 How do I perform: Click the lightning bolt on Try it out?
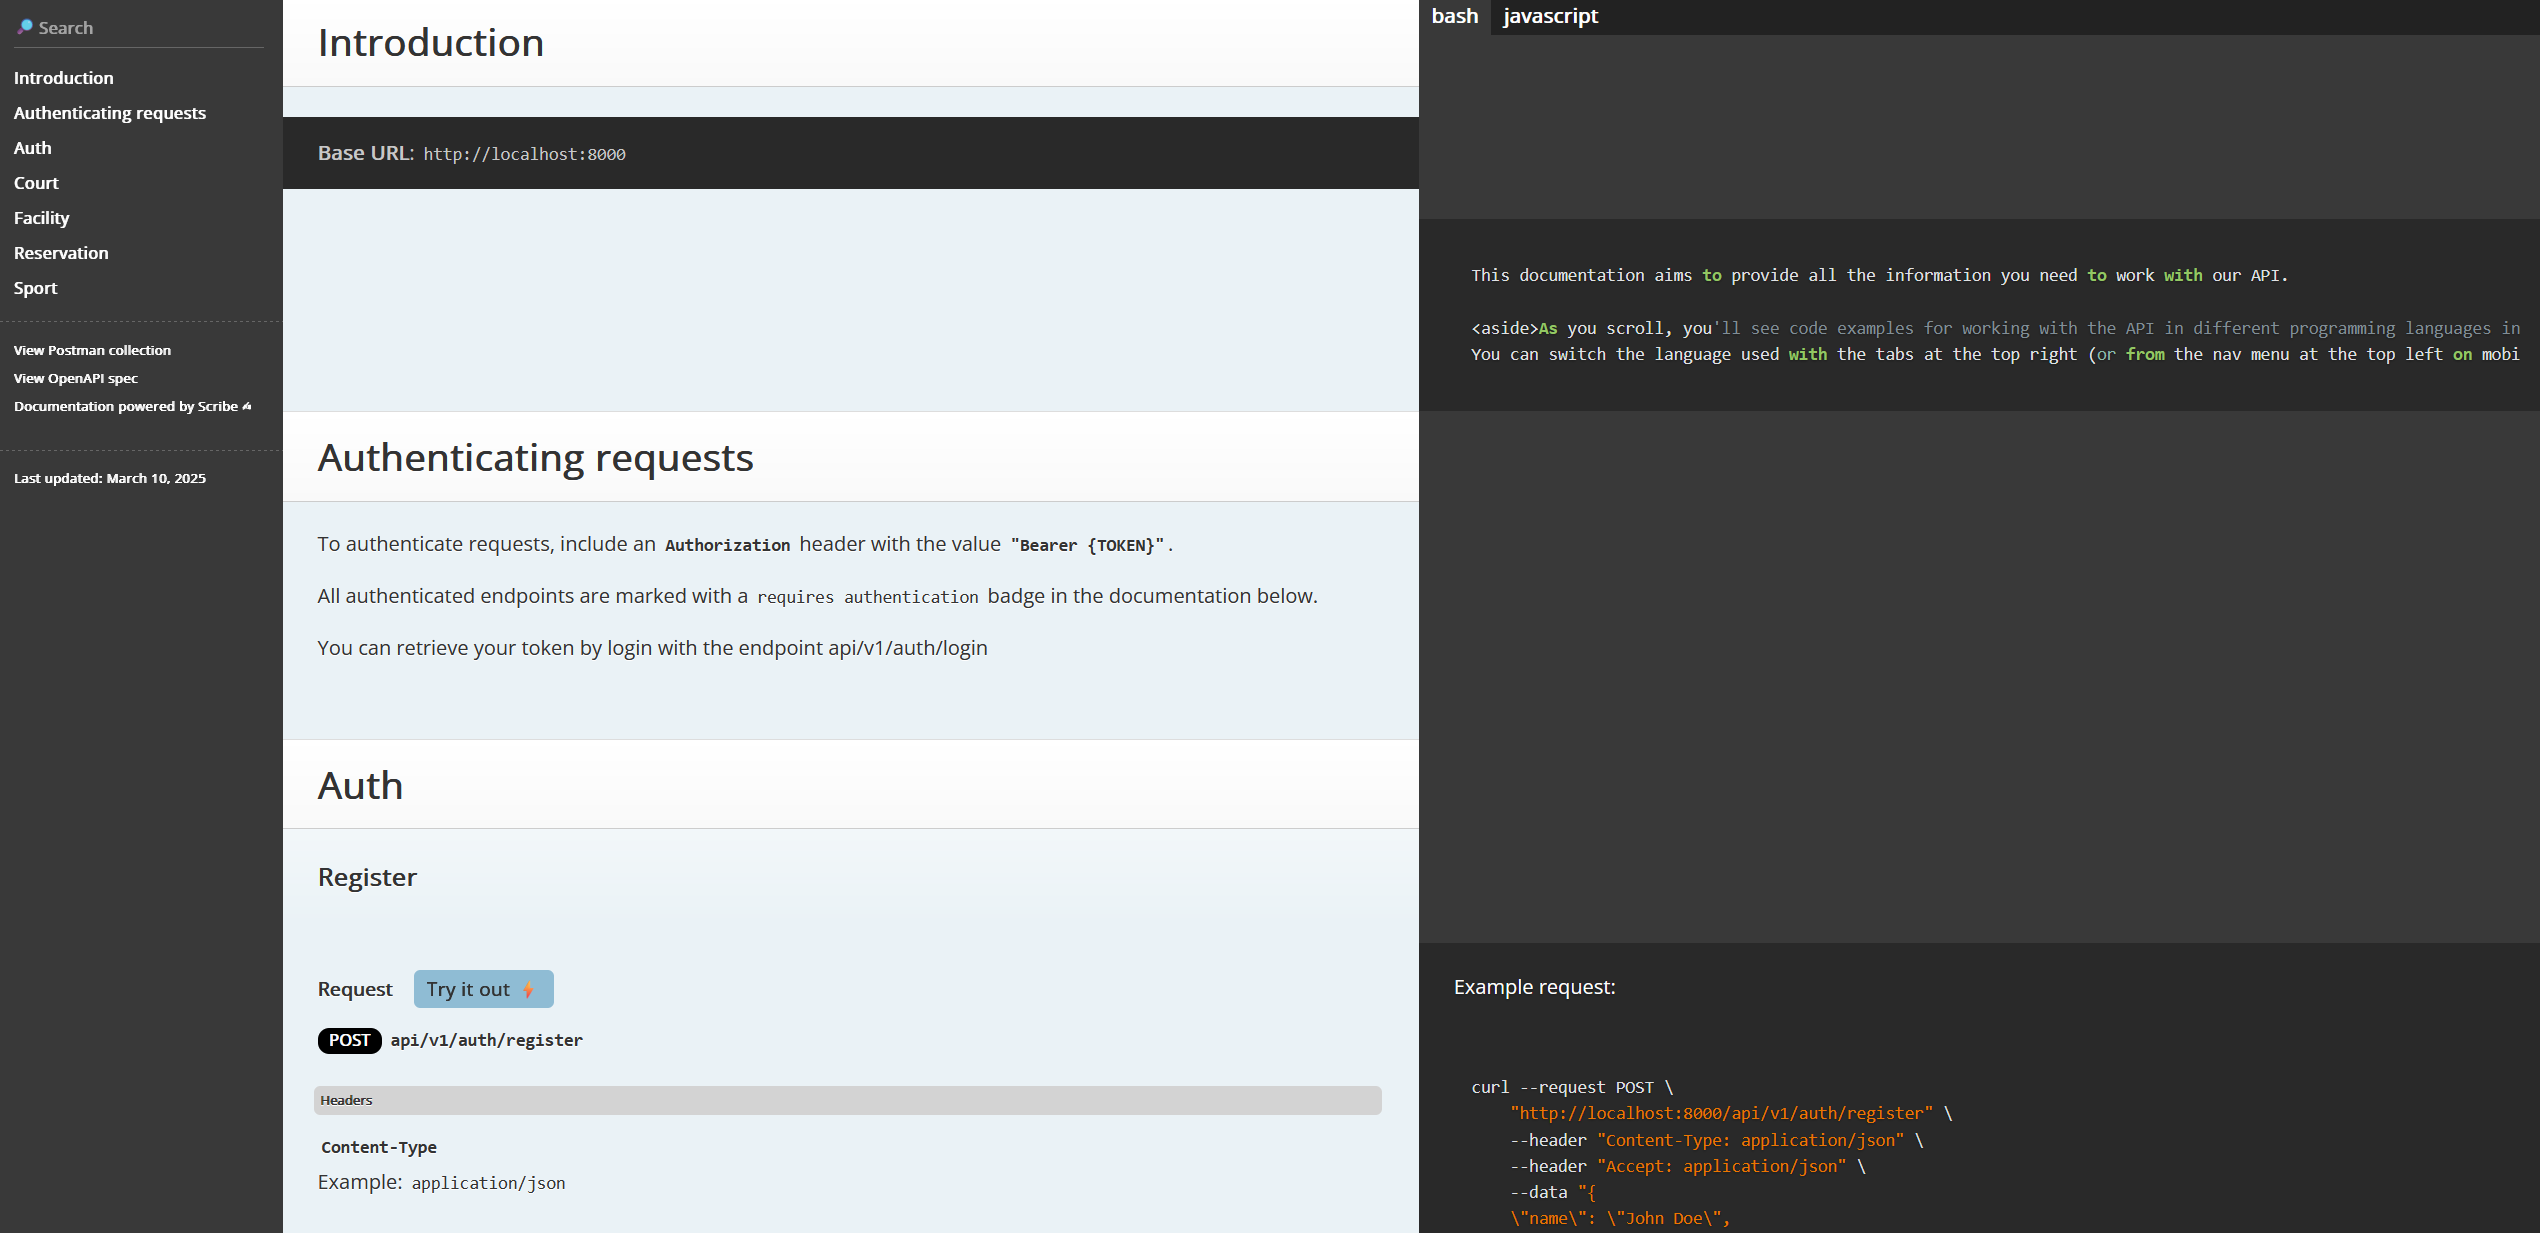tap(530, 989)
